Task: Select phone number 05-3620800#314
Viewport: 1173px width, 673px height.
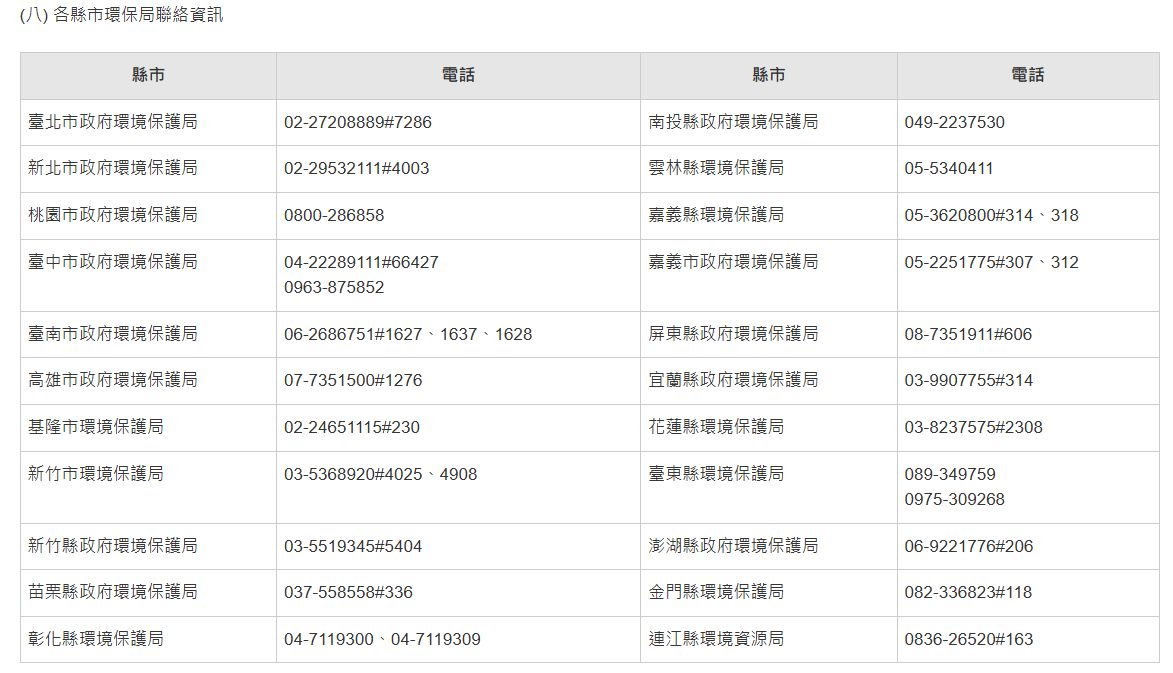Action: pos(969,215)
